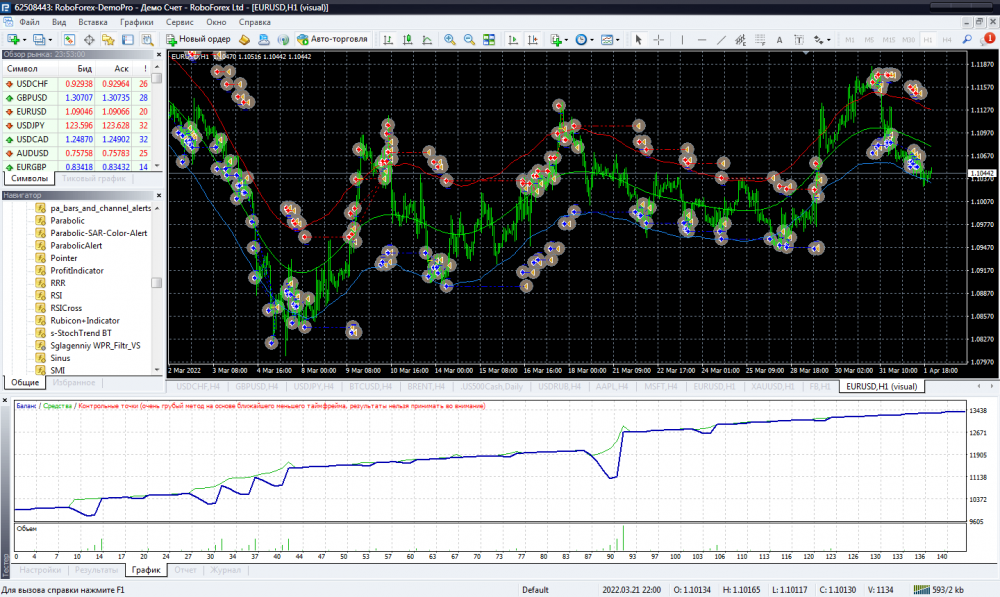
Task: Open the tile windows layout icon
Action: 489,39
